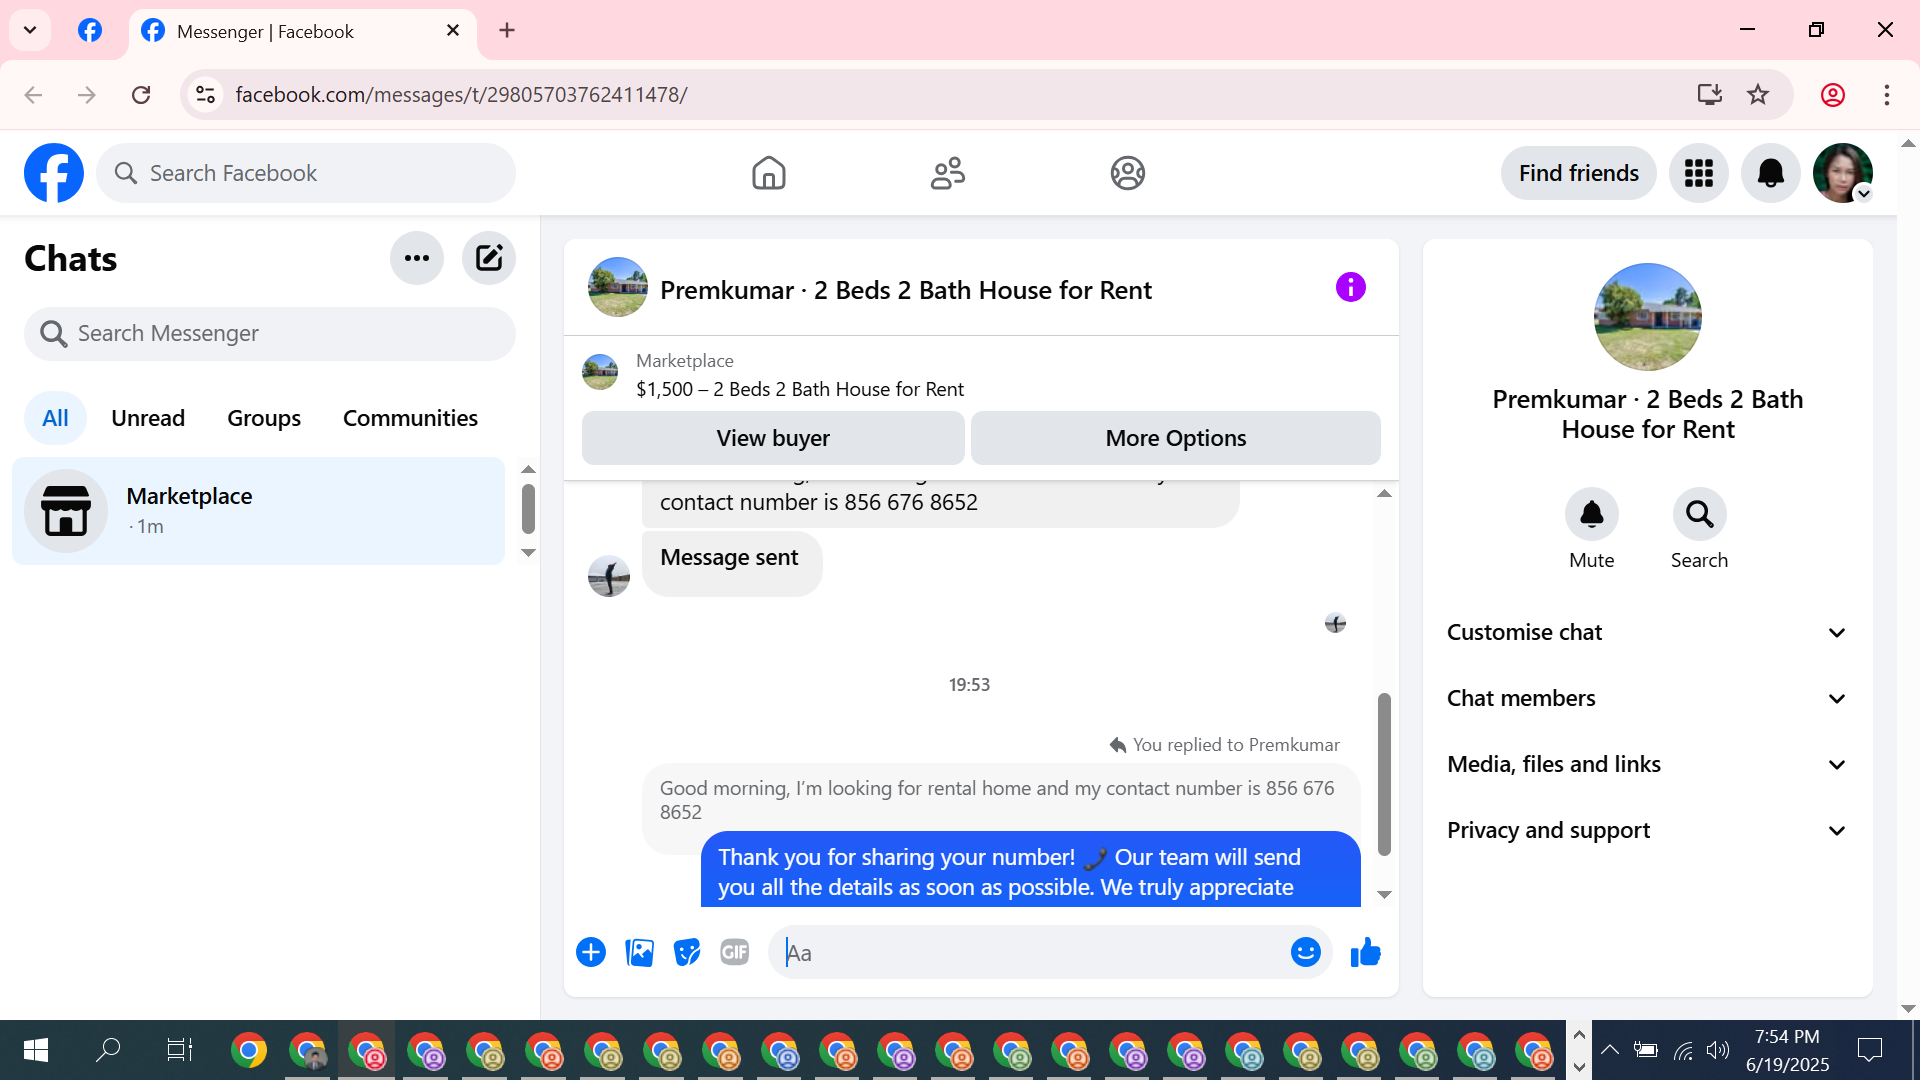The width and height of the screenshot is (1920, 1080).
Task: Expand Customise chat section
Action: [1647, 632]
